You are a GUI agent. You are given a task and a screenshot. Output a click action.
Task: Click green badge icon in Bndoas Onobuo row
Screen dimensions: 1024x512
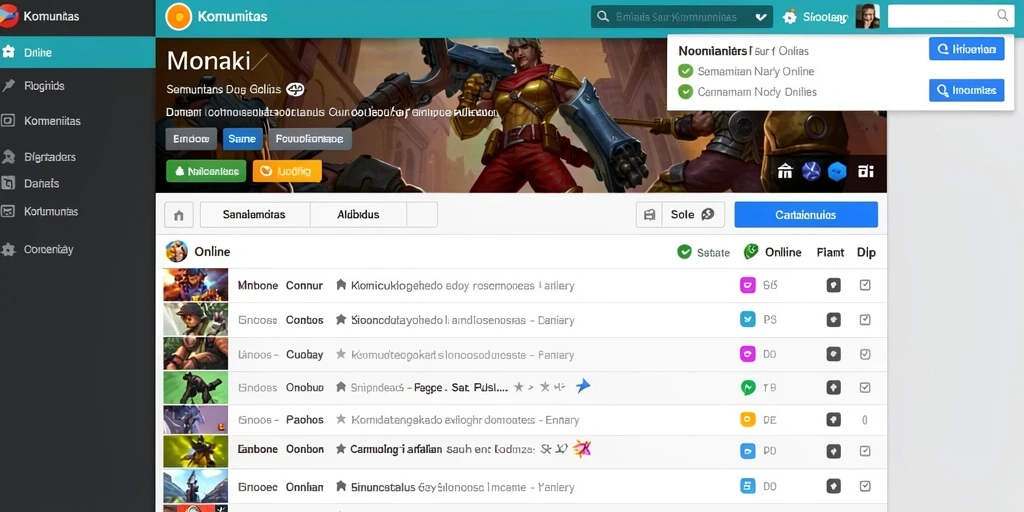[x=748, y=387]
